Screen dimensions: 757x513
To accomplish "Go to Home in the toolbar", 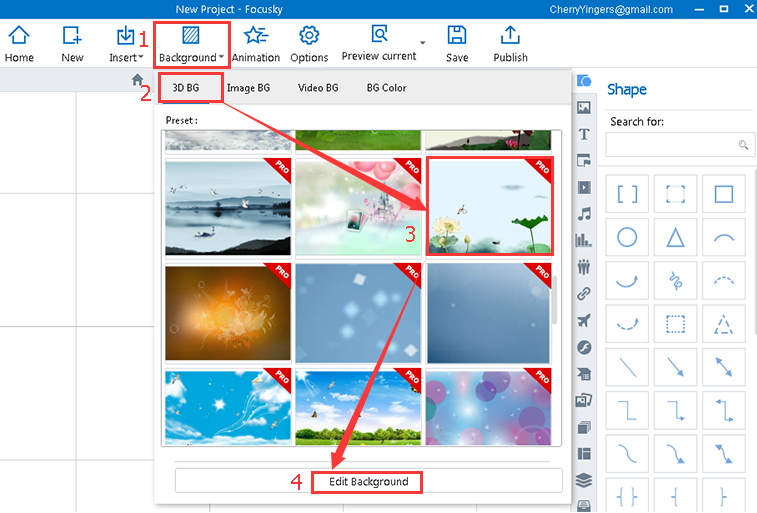I will coord(19,44).
